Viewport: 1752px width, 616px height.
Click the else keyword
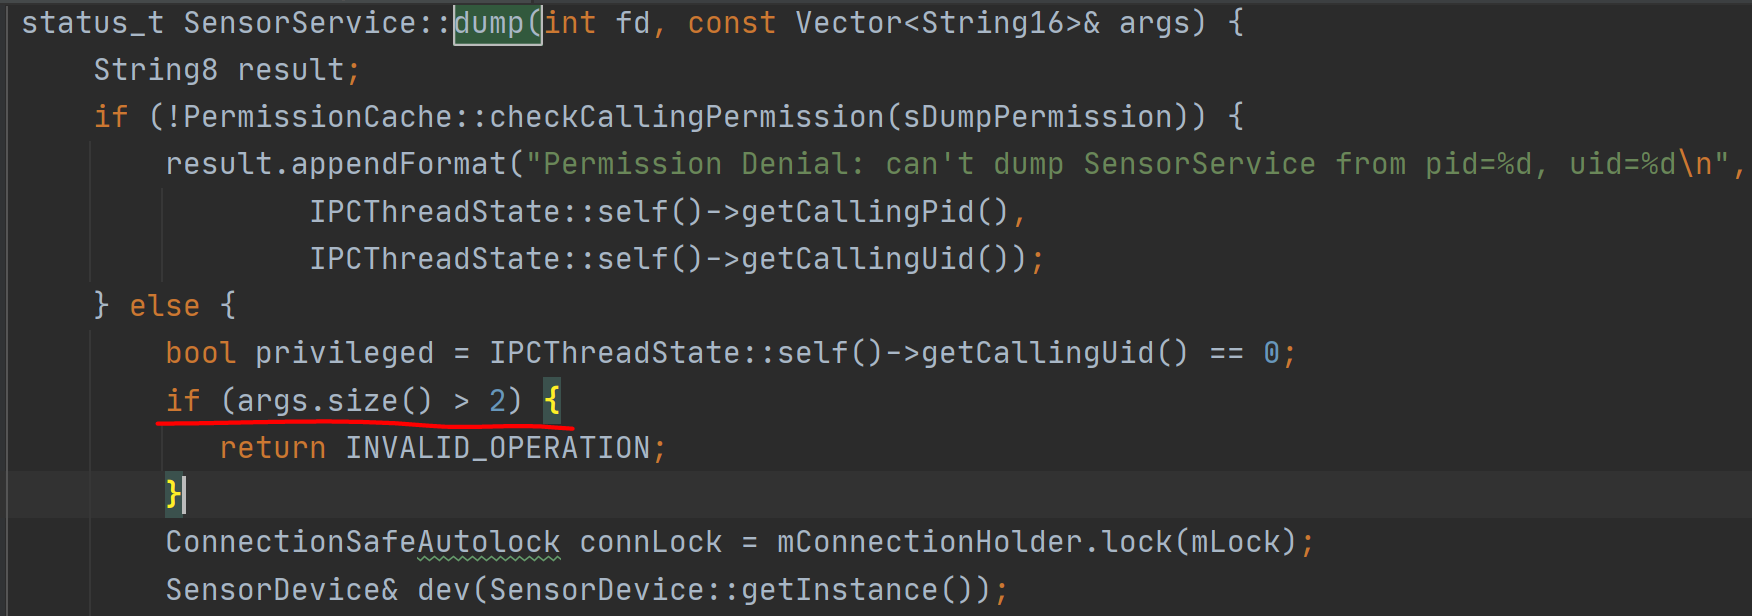(164, 306)
